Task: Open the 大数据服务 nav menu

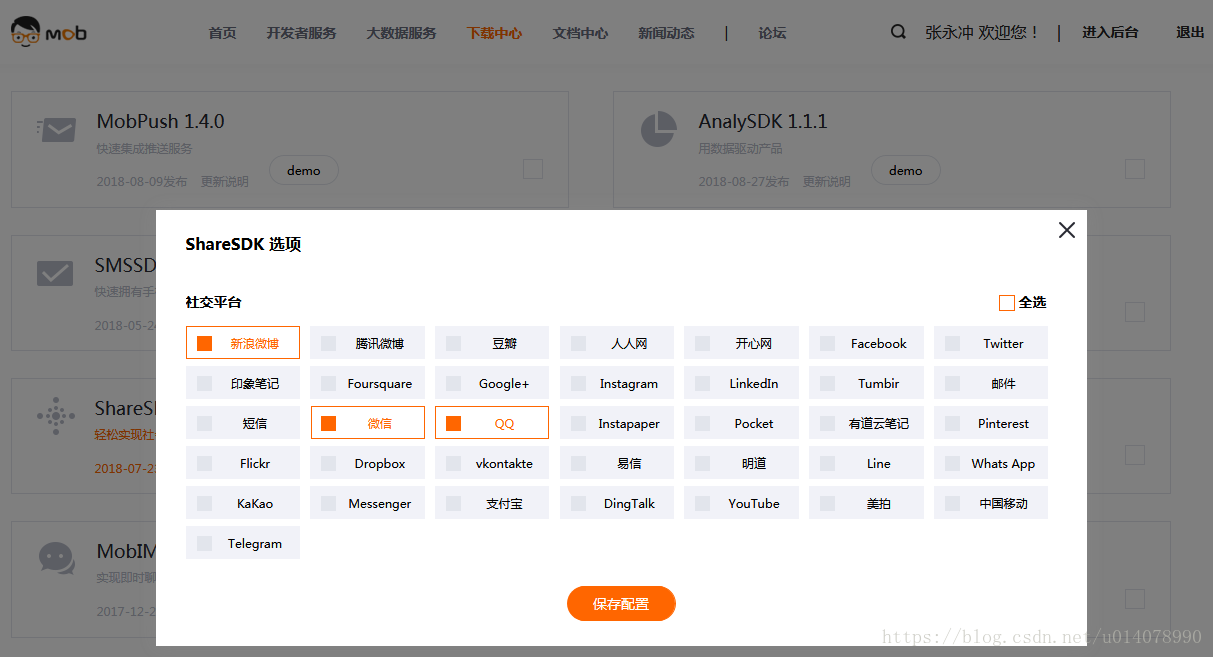Action: coord(401,33)
